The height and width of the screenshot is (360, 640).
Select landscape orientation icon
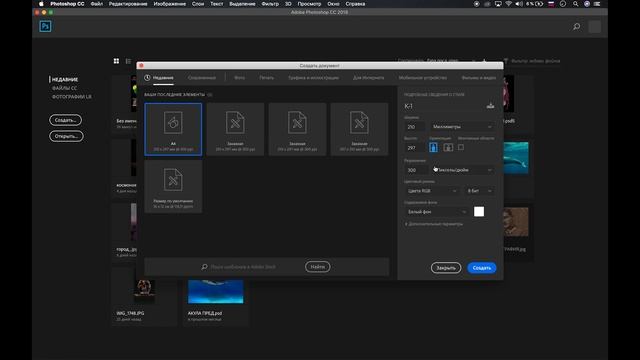448,147
